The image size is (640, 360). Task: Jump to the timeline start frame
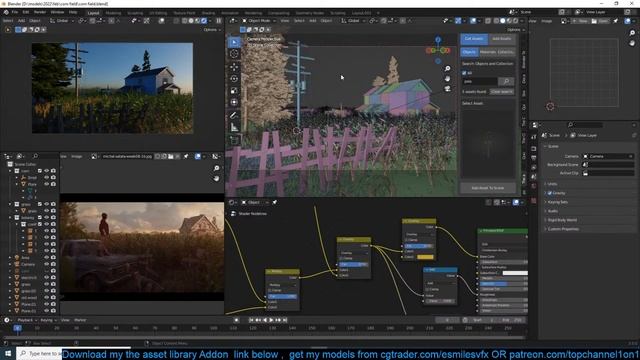[251, 320]
